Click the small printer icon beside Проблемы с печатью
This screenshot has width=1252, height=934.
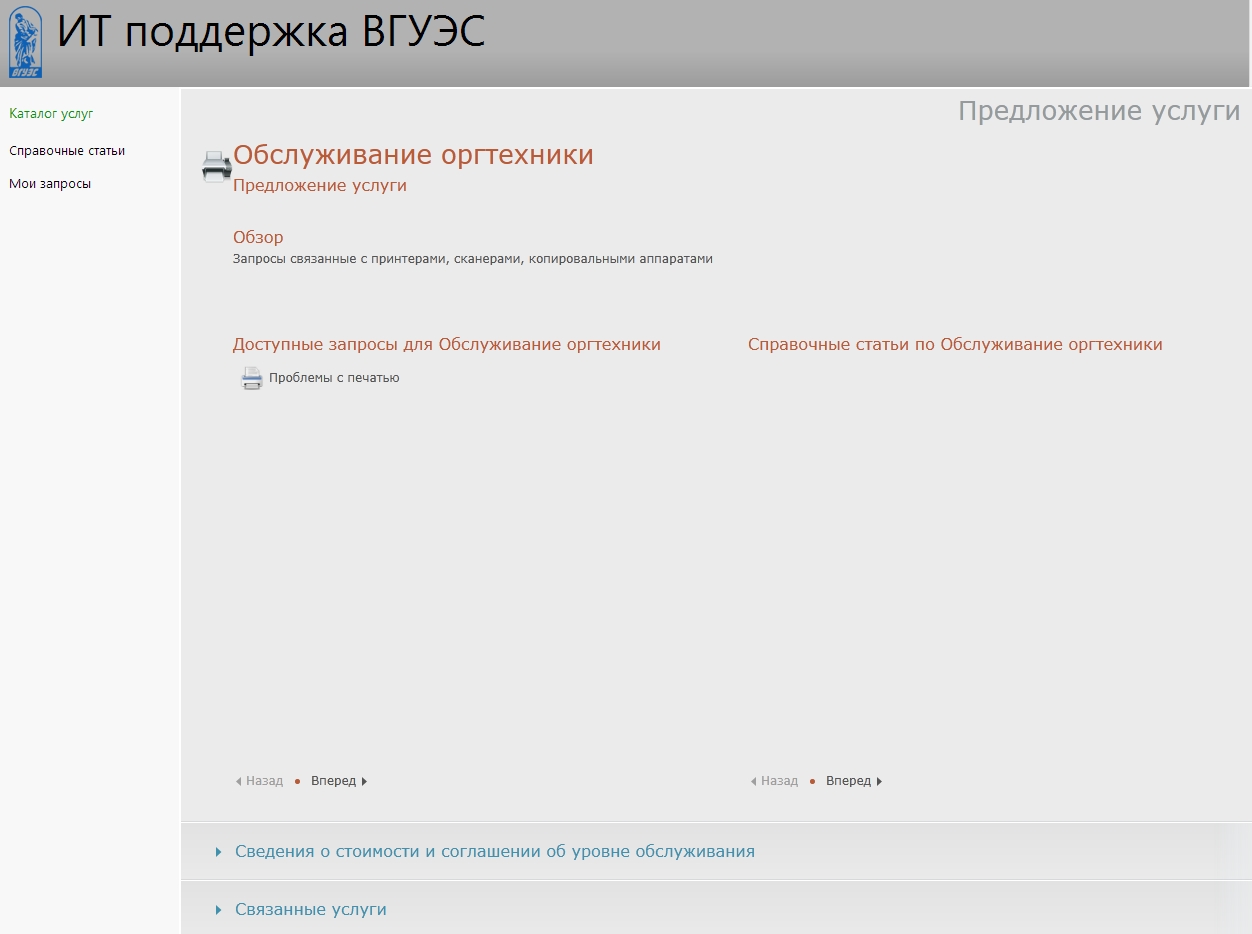tap(252, 378)
